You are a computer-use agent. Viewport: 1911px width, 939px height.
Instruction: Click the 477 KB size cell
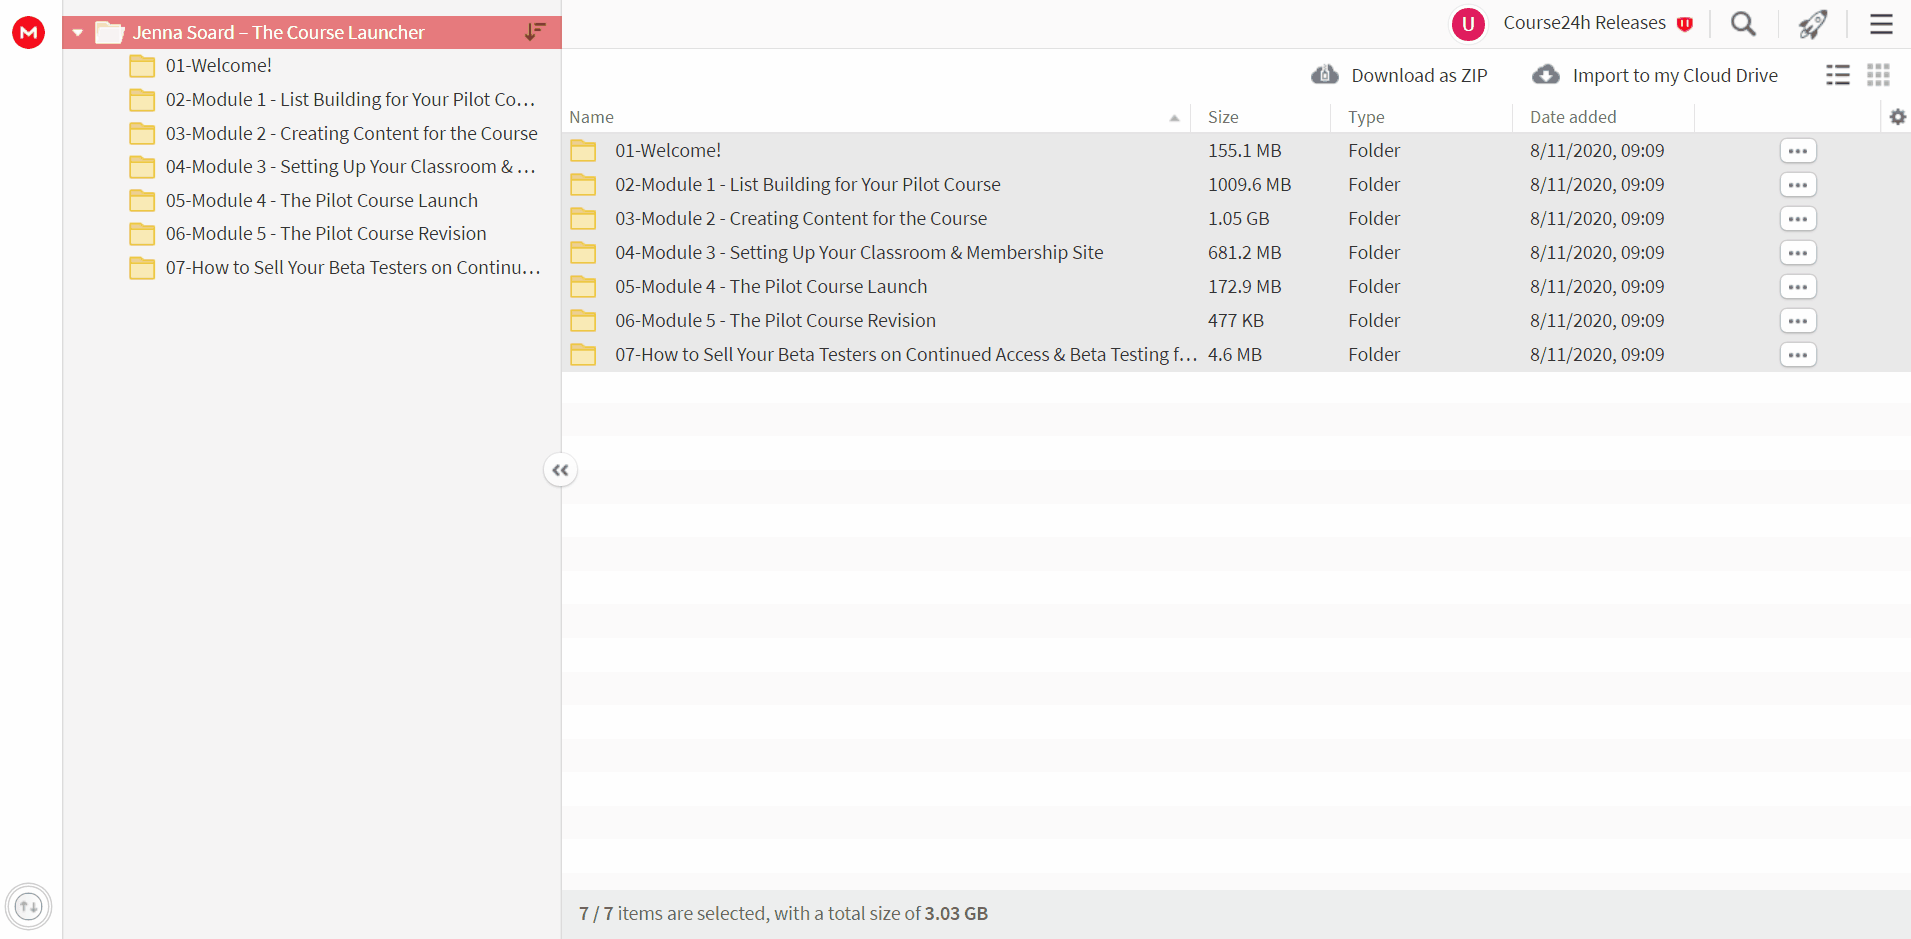[x=1235, y=321]
